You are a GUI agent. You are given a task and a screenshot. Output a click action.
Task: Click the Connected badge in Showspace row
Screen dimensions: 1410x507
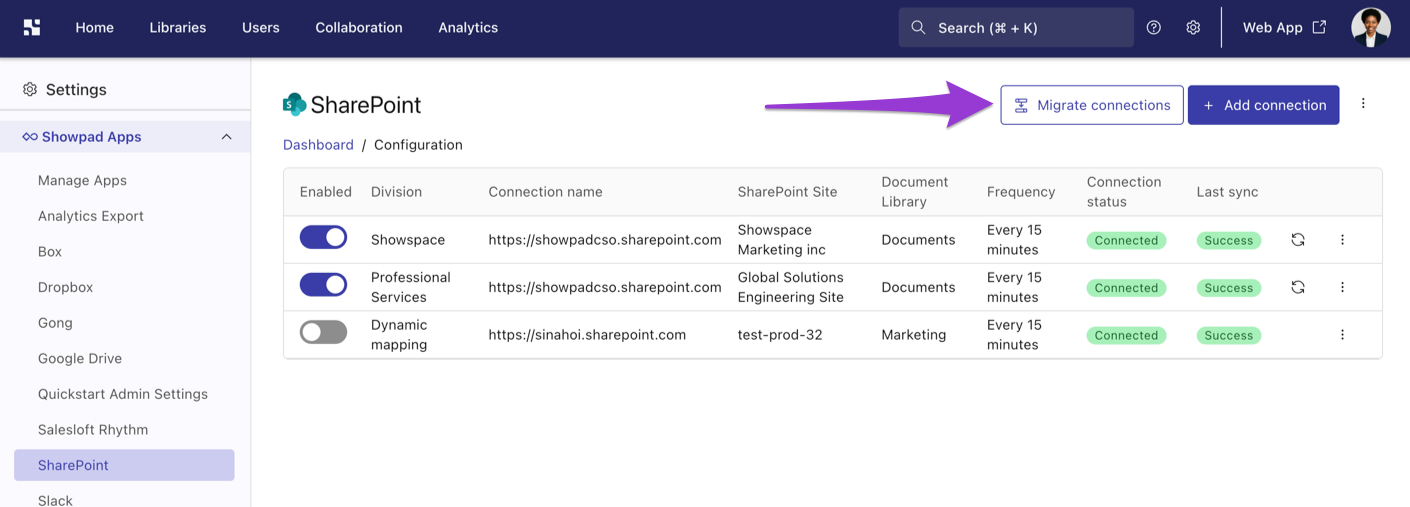tap(1126, 240)
